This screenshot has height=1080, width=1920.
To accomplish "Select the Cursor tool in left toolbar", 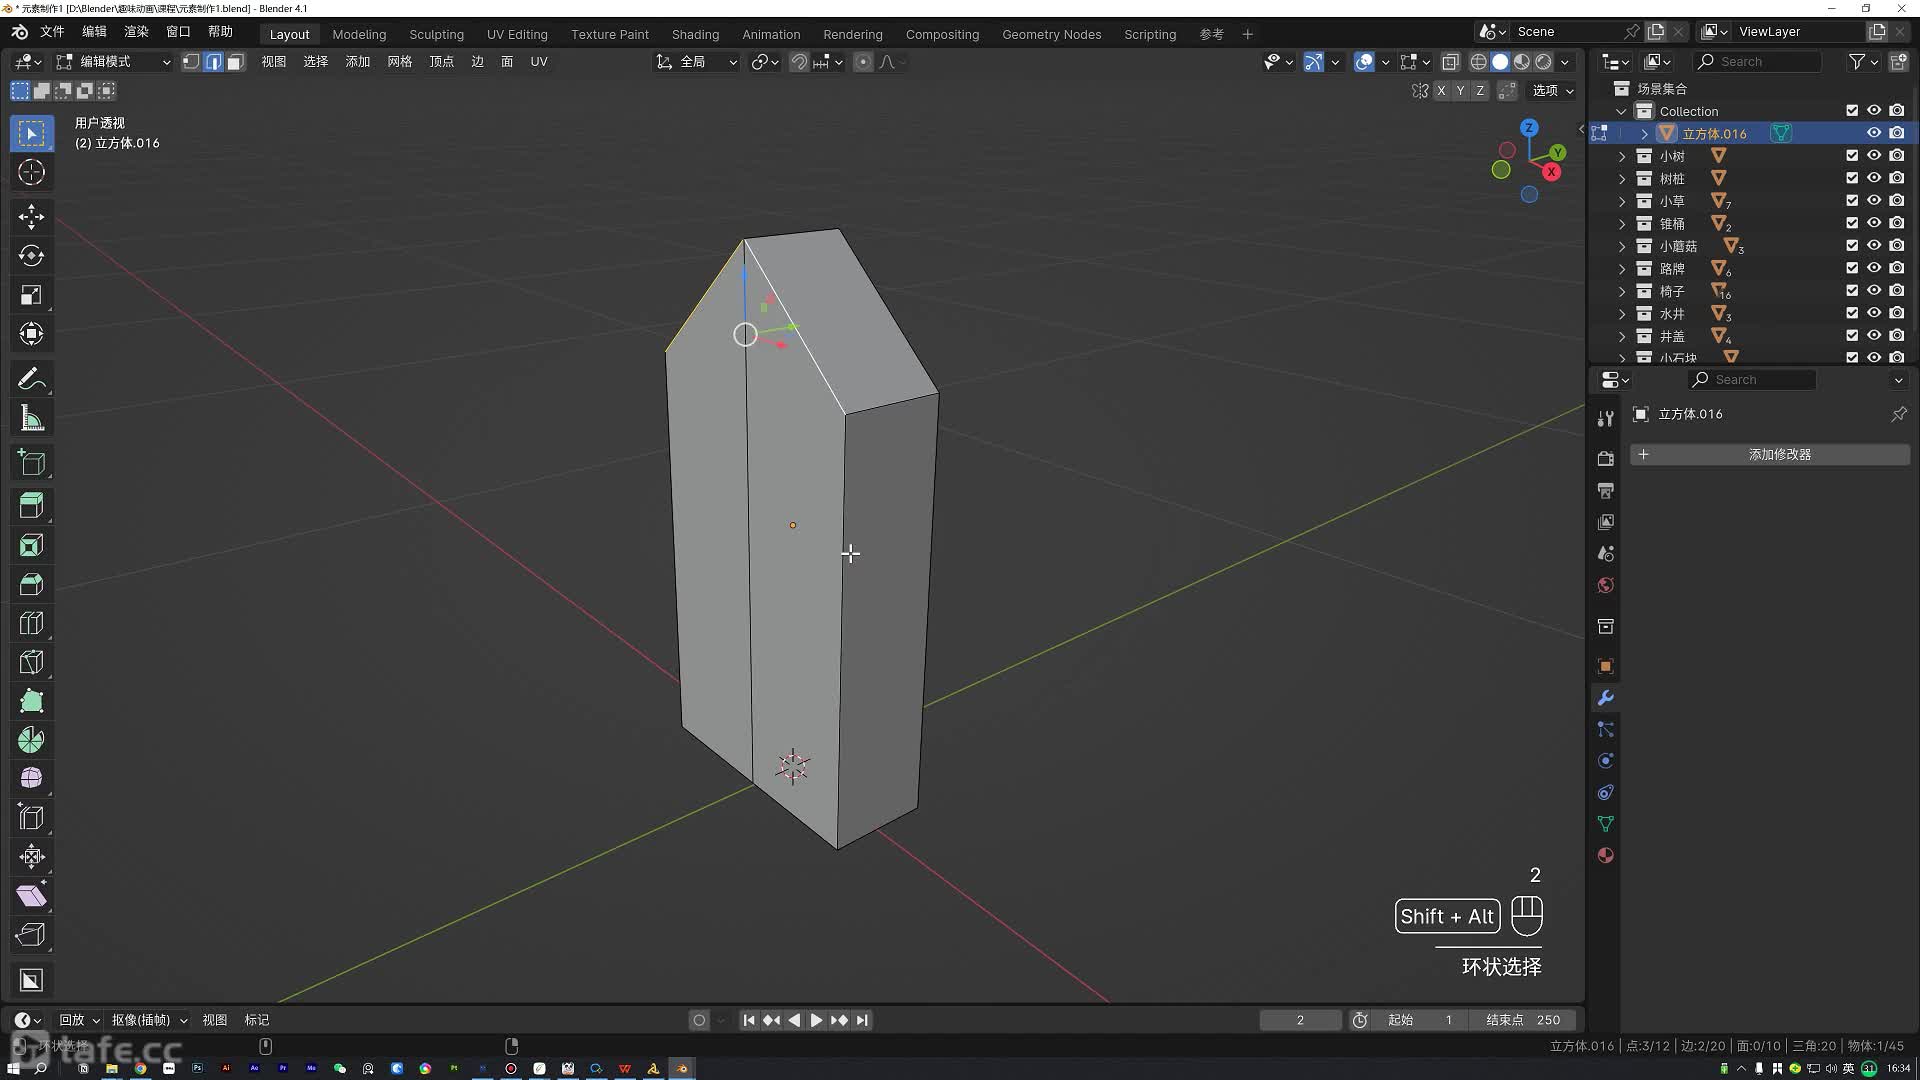I will (31, 172).
